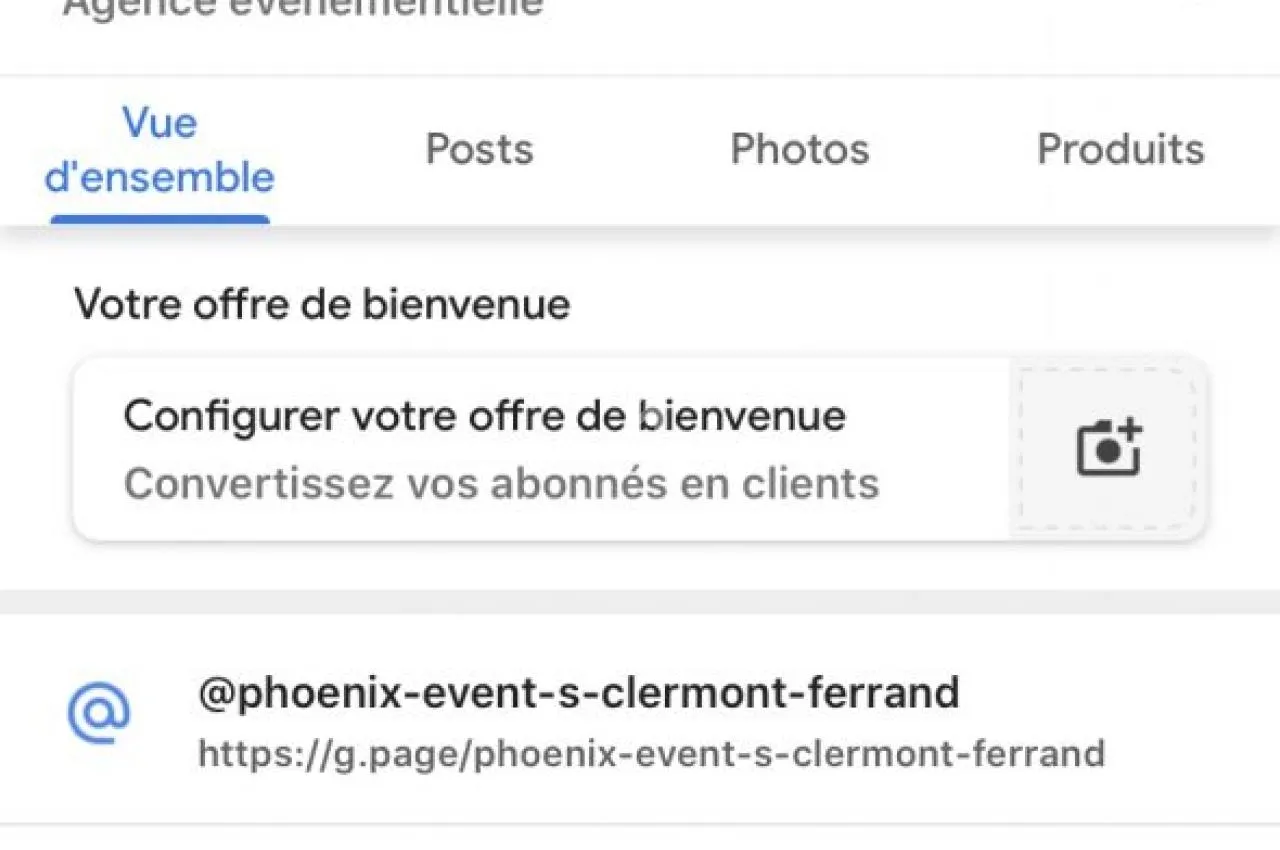Select the @phoenix-event-s-clermont-ferrand short name
This screenshot has height=850, width=1280.
click(x=579, y=692)
